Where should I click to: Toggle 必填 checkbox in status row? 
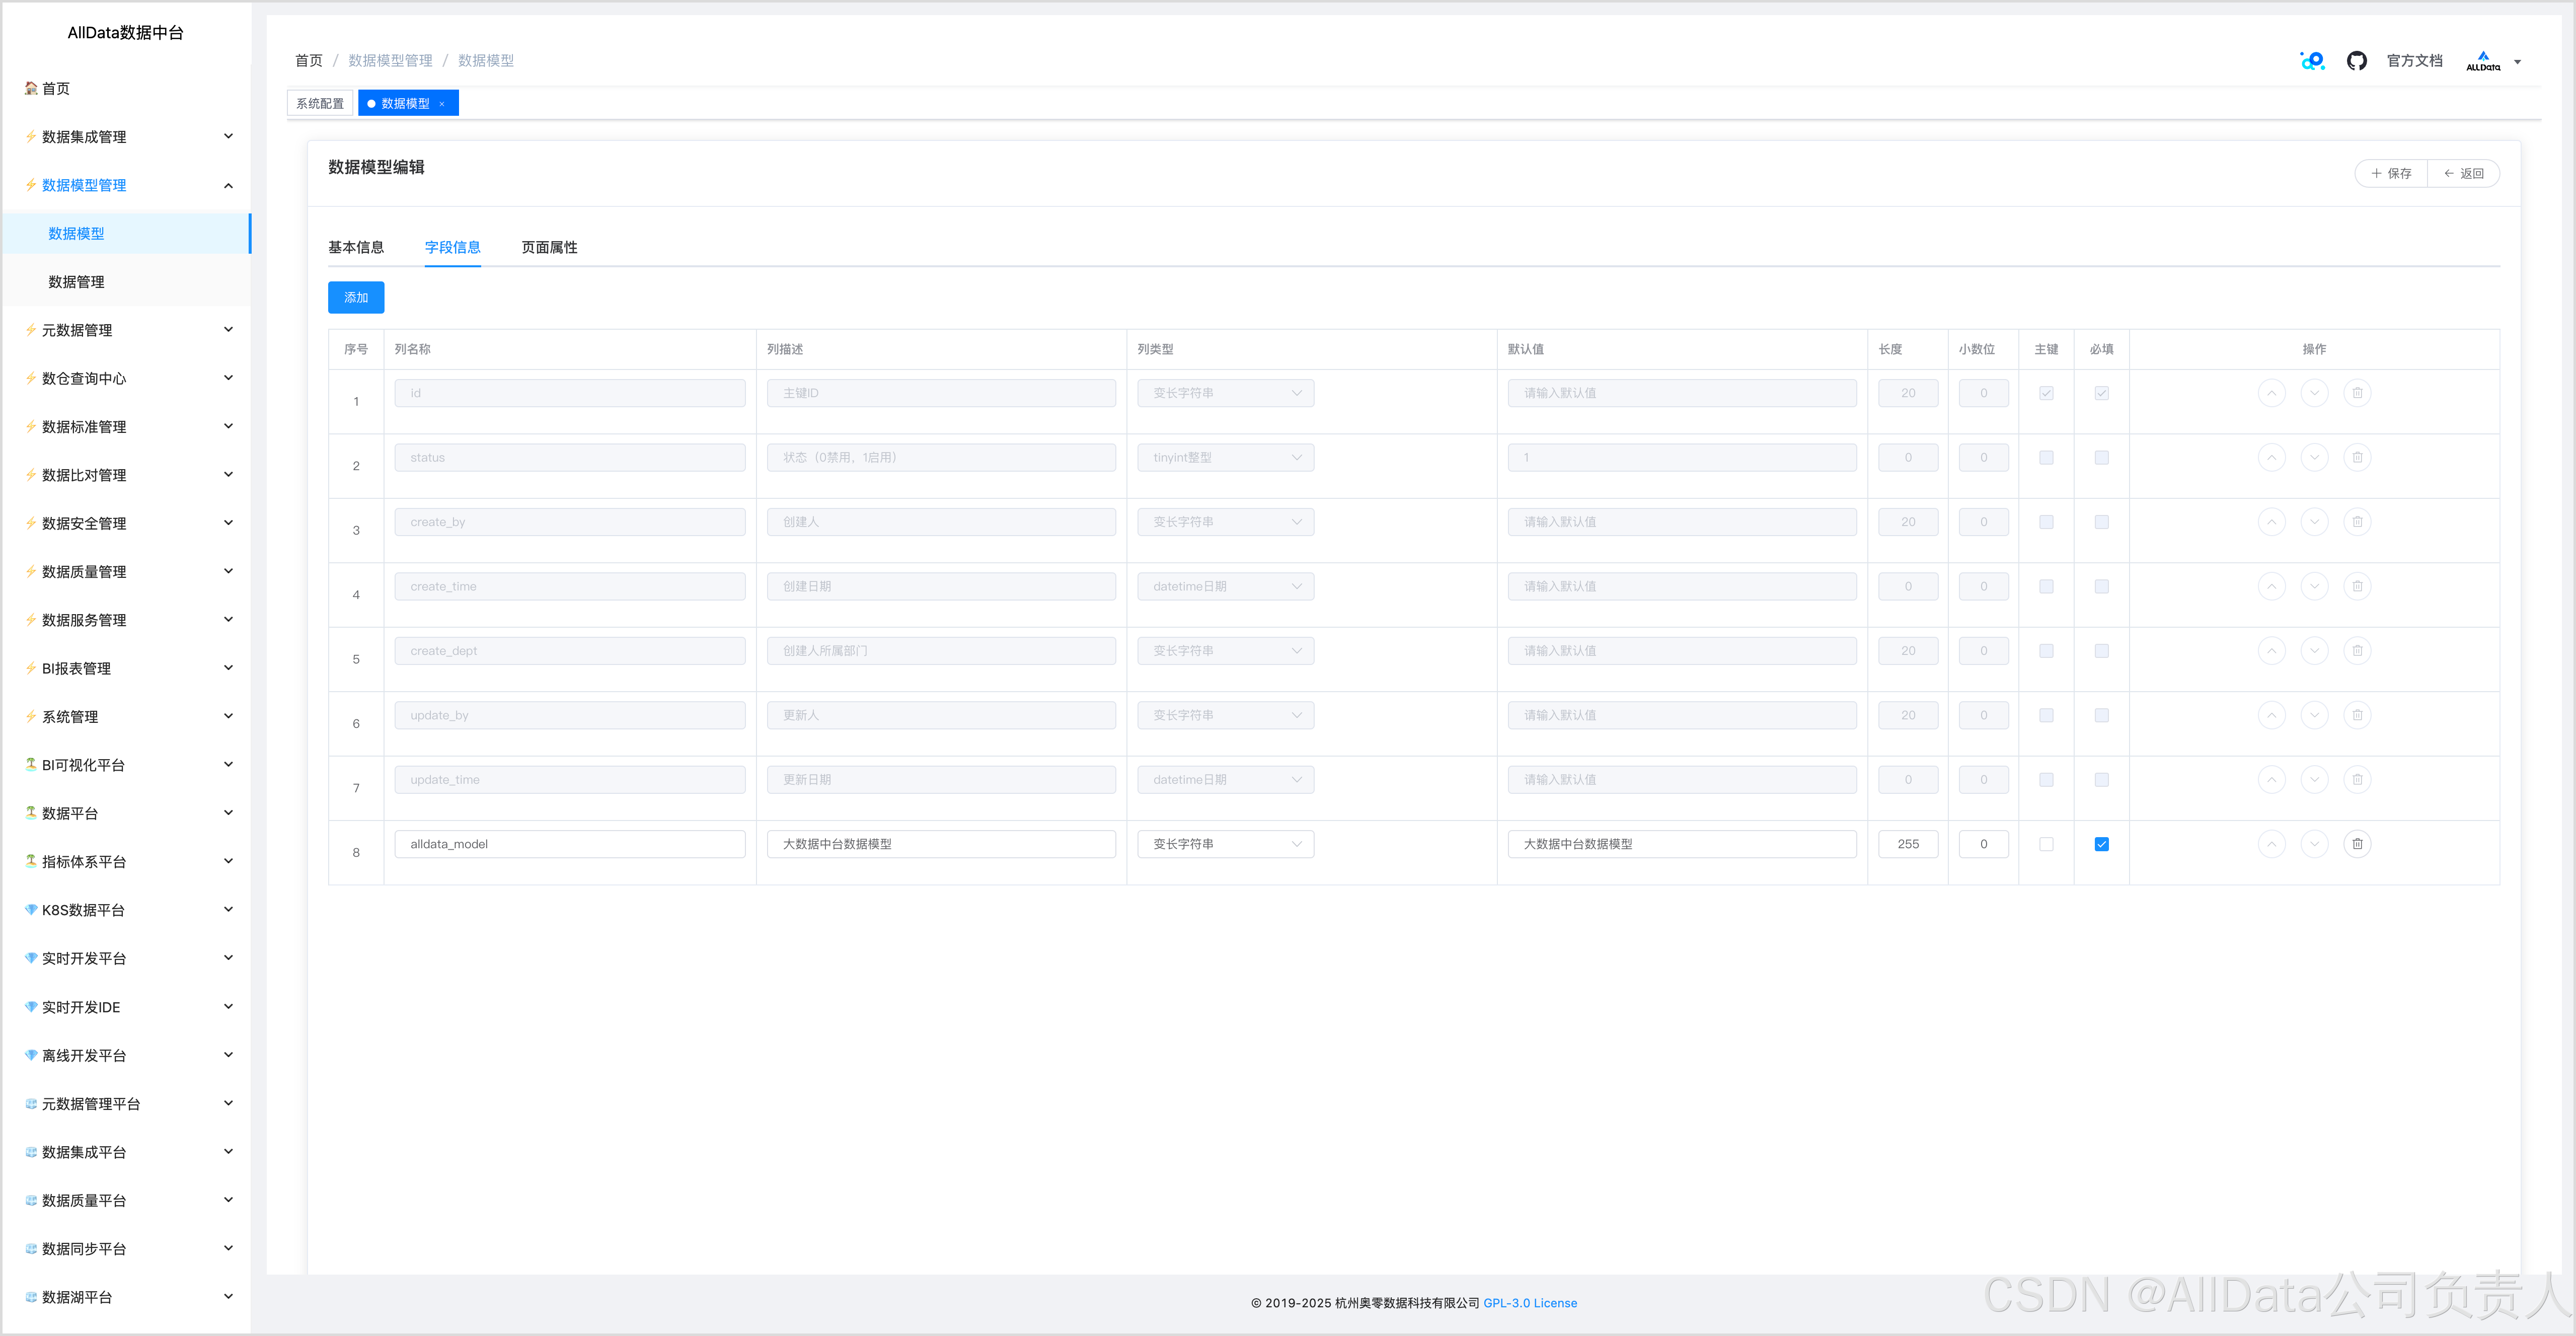click(x=2101, y=458)
